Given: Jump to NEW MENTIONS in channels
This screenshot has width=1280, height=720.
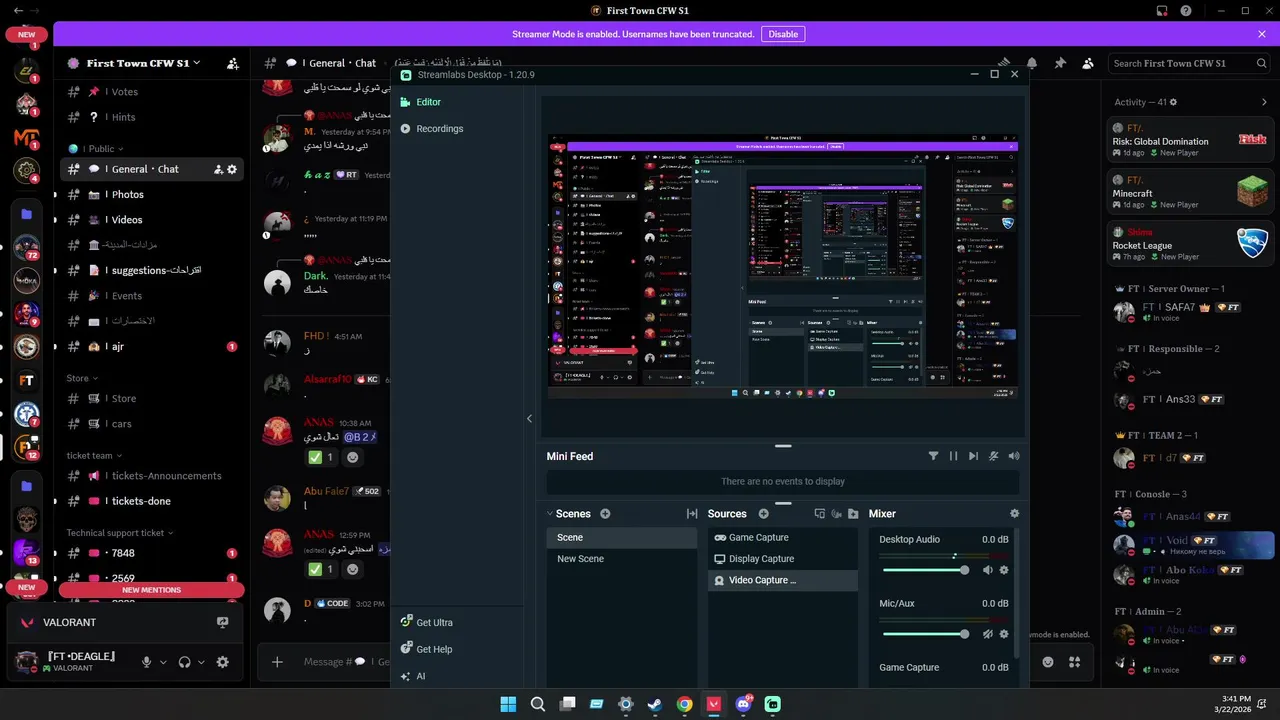Looking at the screenshot, I should coord(151,590).
